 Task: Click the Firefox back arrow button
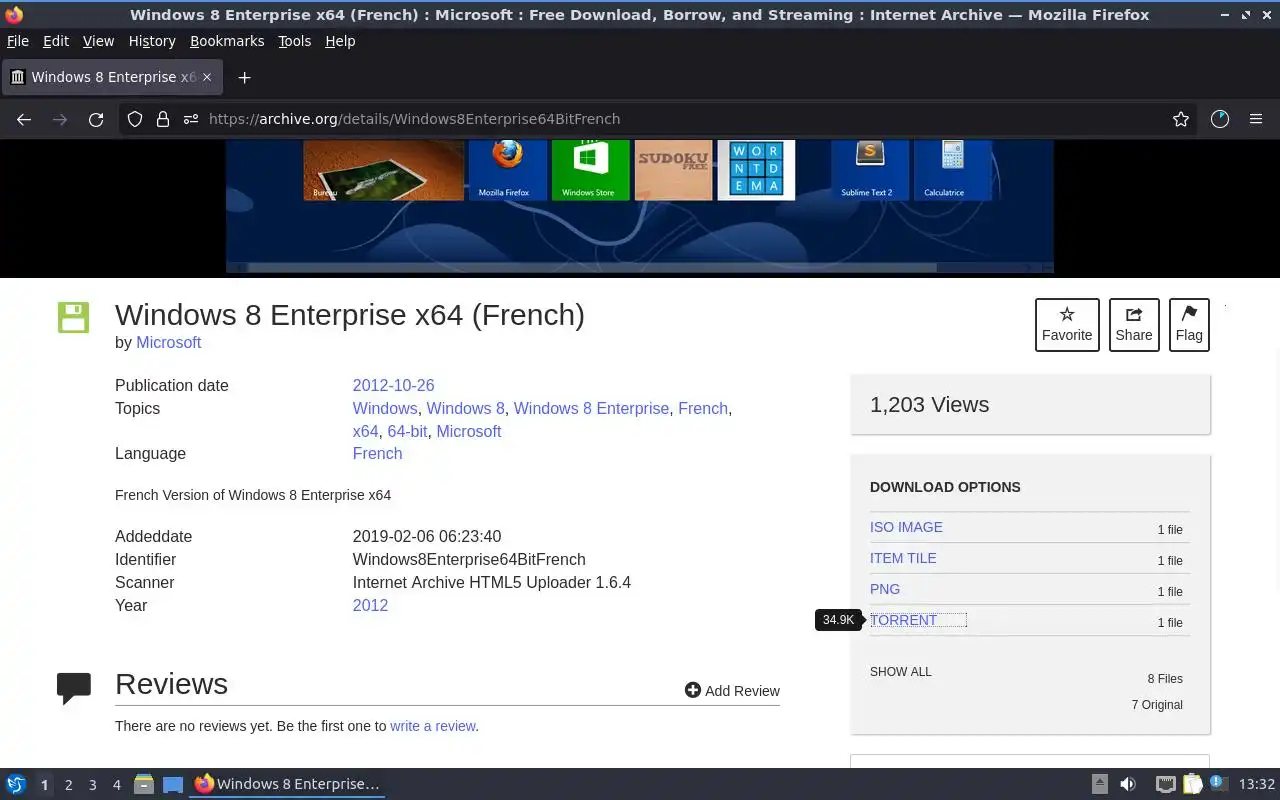pos(24,119)
